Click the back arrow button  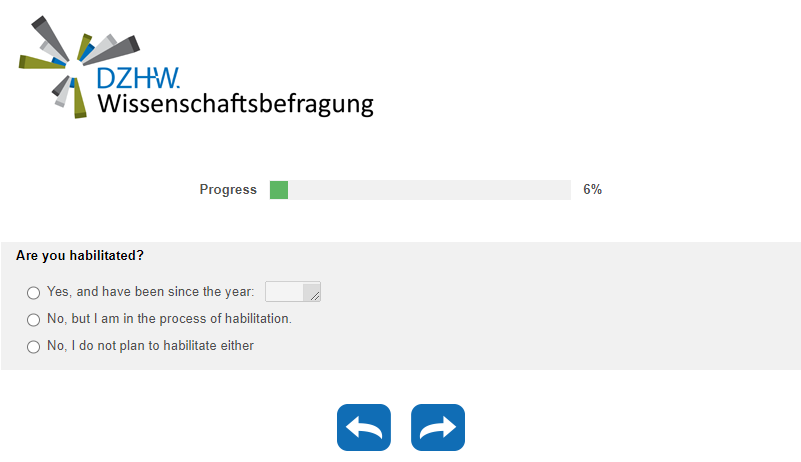(x=364, y=428)
